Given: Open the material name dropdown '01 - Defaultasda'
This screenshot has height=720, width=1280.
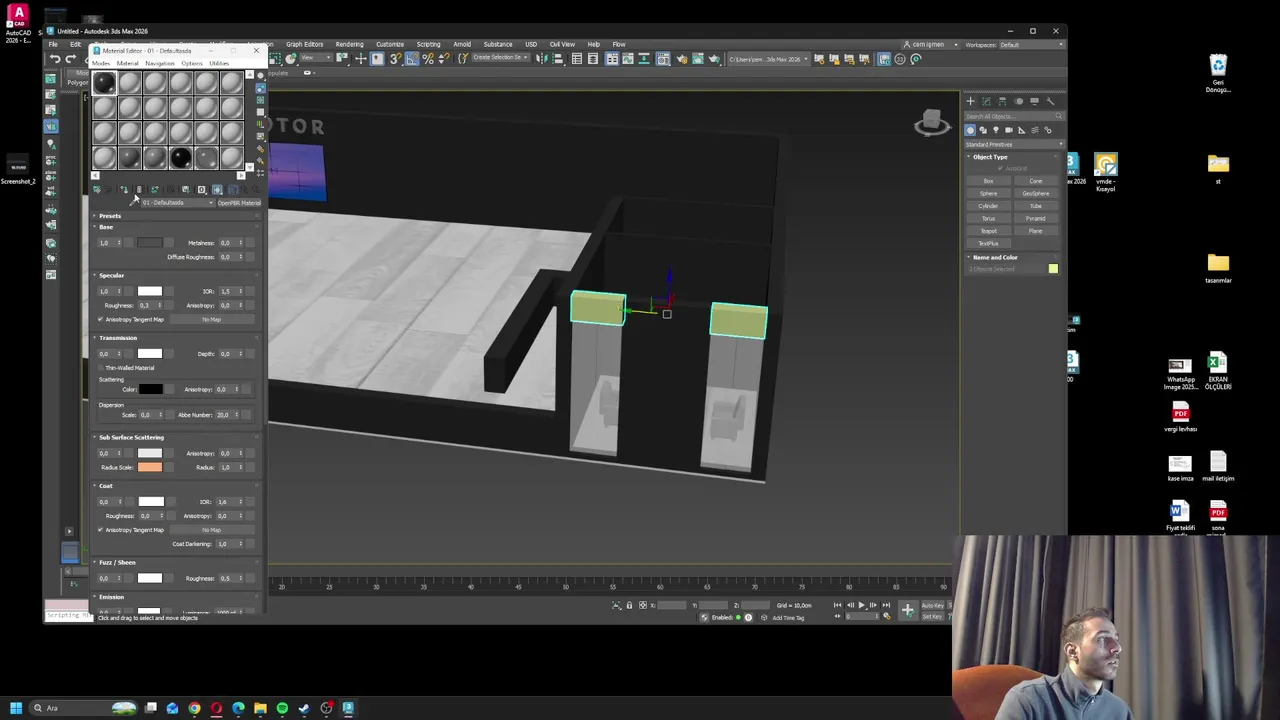Looking at the screenshot, I should 177,203.
